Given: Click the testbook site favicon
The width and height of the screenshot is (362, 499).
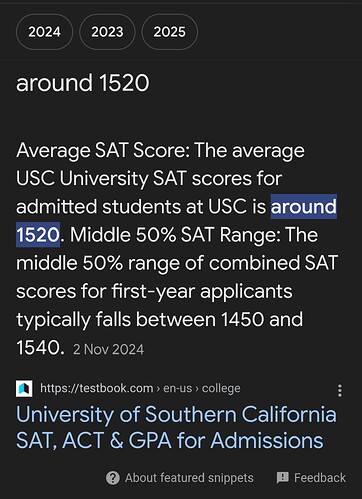Looking at the screenshot, I should [24, 389].
